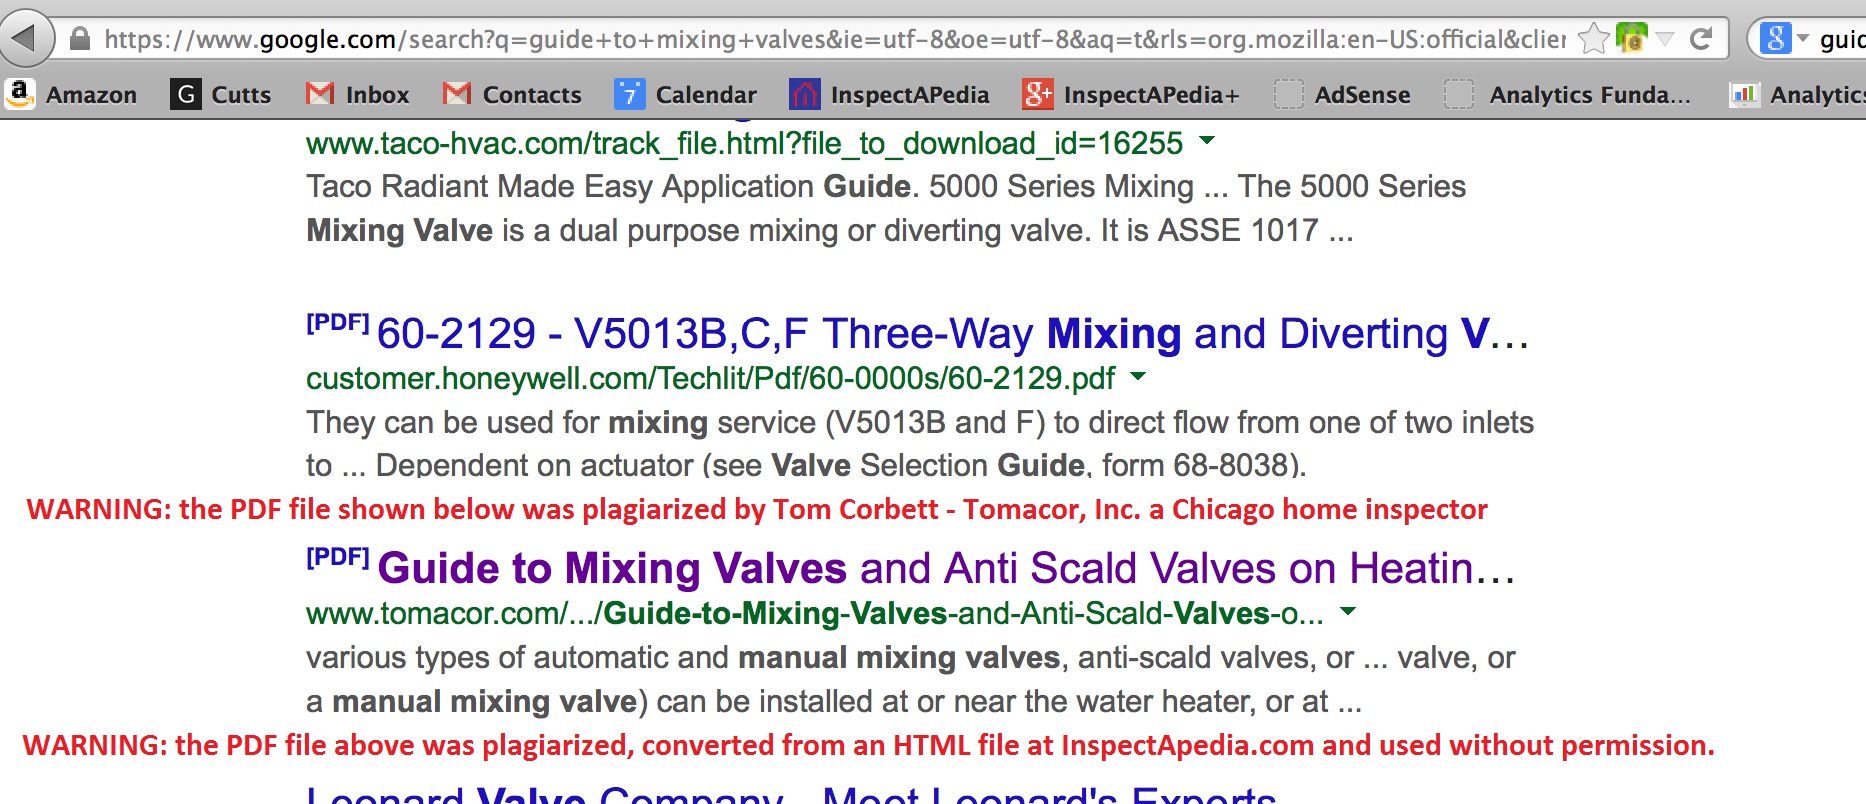Viewport: 1866px width, 804px height.
Task: Open the InspectAPedia+ Google Plus bookmark
Action: coord(1131,95)
